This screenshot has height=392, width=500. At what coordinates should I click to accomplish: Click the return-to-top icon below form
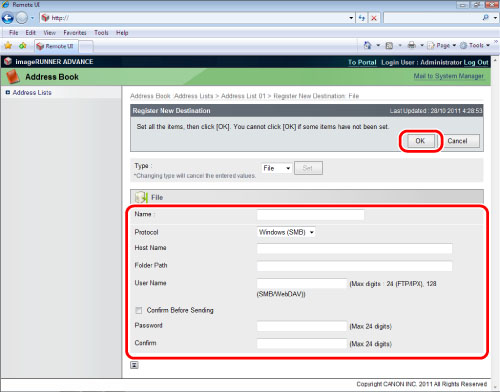[x=134, y=365]
